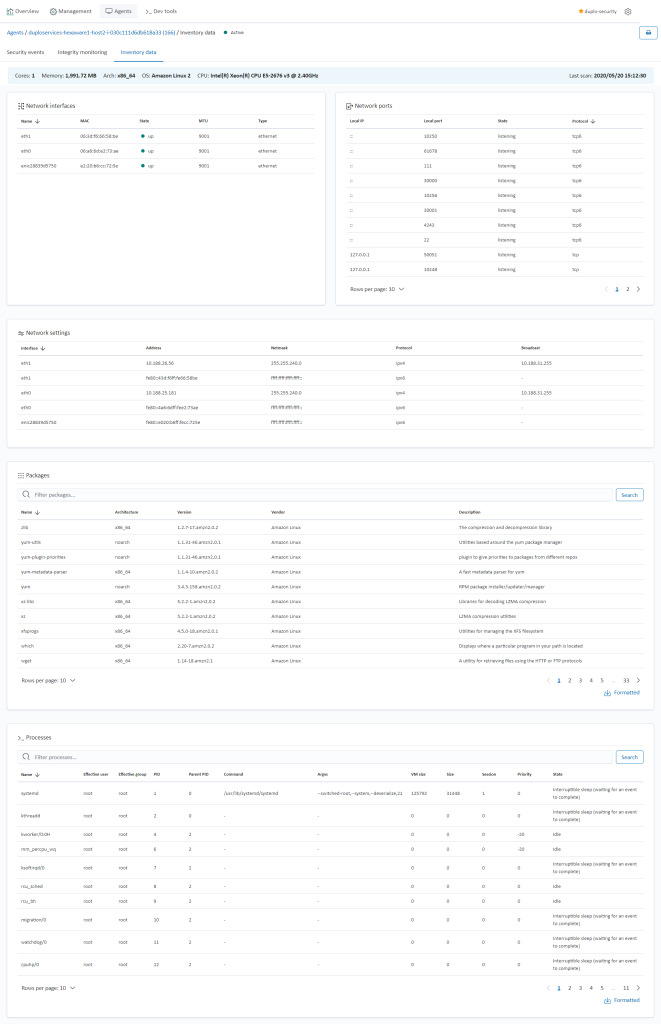Open settings via the top-right gear icon
Image resolution: width=661 pixels, height=1024 pixels.
pyautogui.click(x=628, y=11)
